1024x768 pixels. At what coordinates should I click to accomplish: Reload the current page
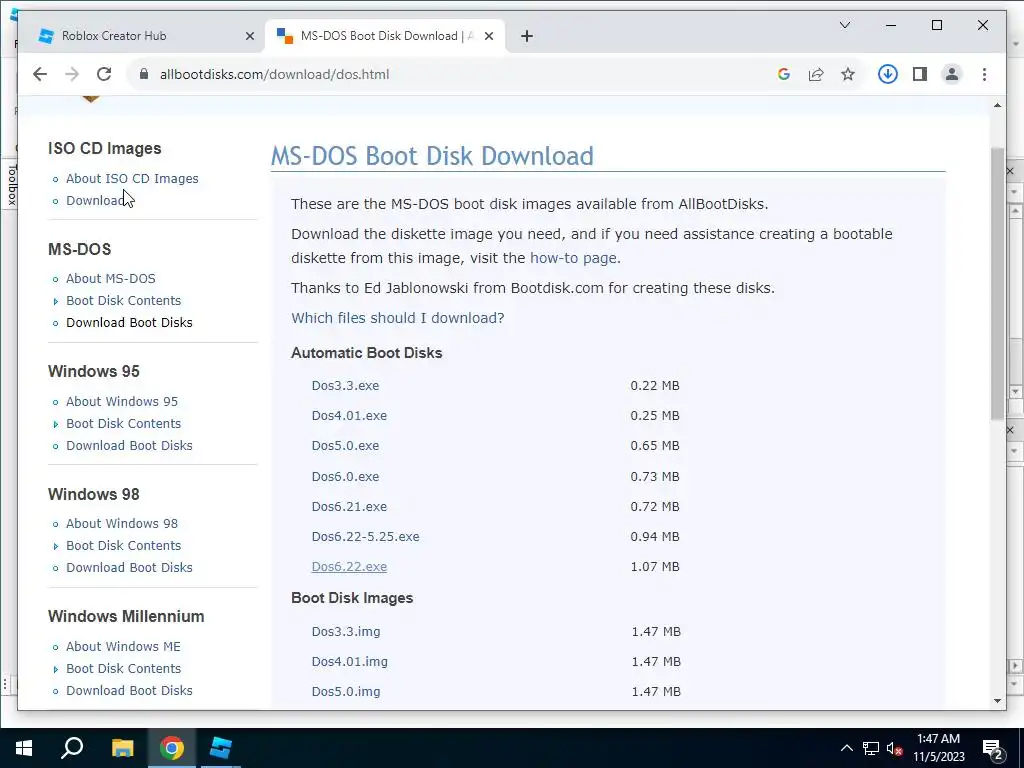(104, 74)
